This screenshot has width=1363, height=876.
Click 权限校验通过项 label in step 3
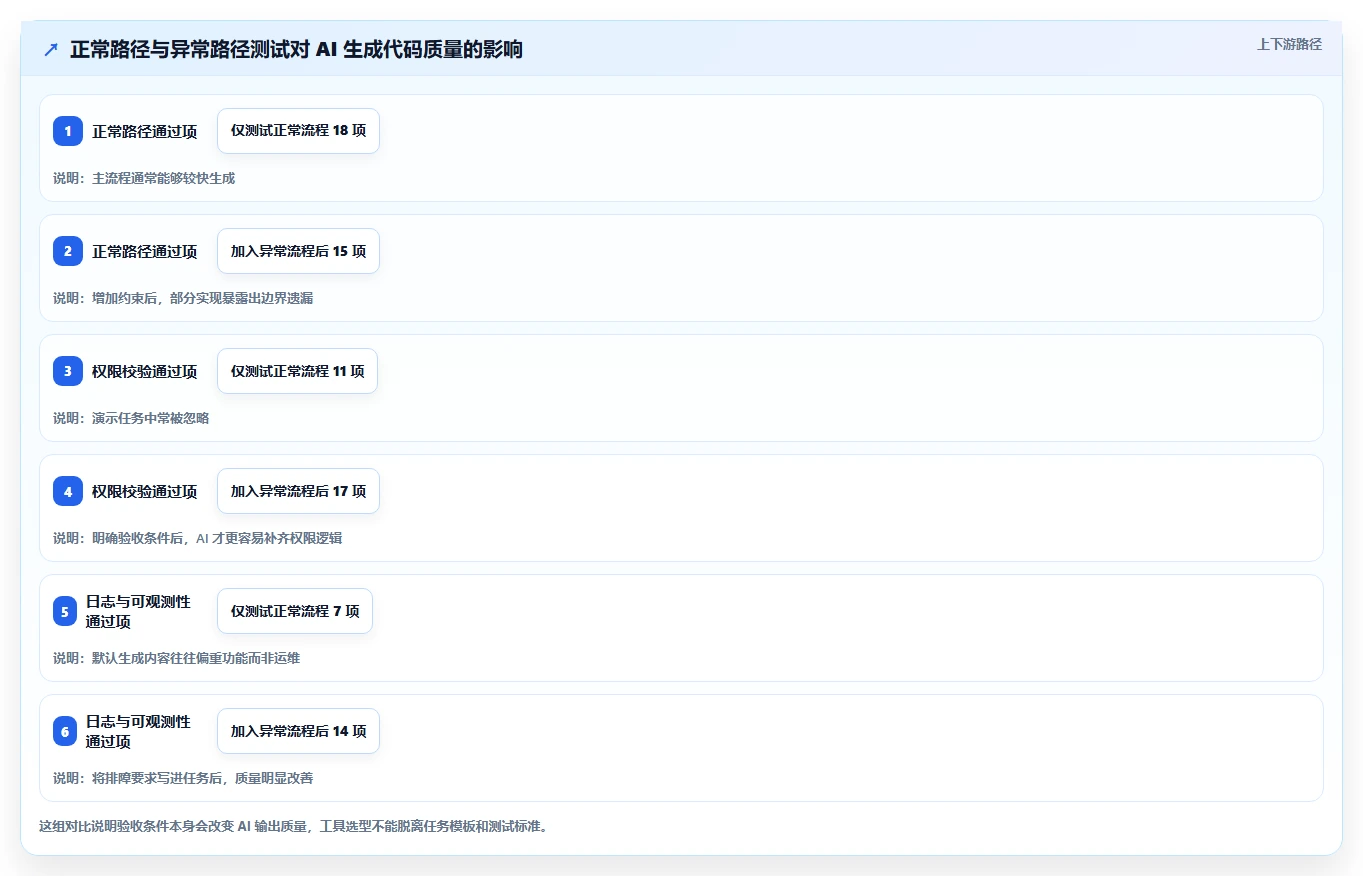click(145, 371)
